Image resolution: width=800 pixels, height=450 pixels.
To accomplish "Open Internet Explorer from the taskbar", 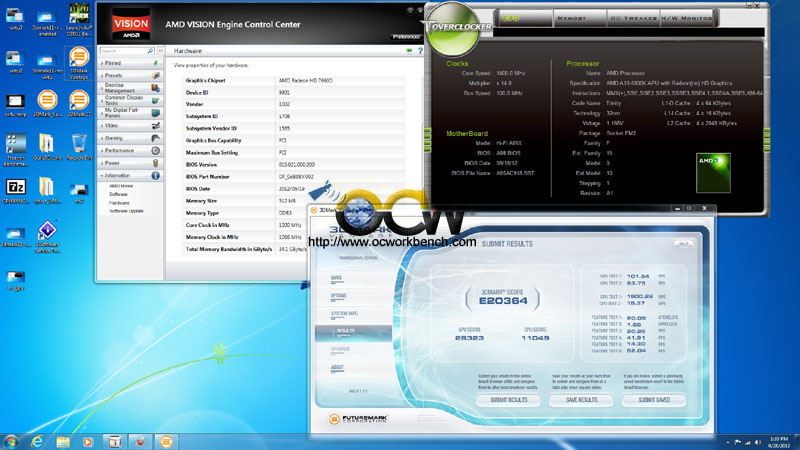I will [37, 441].
